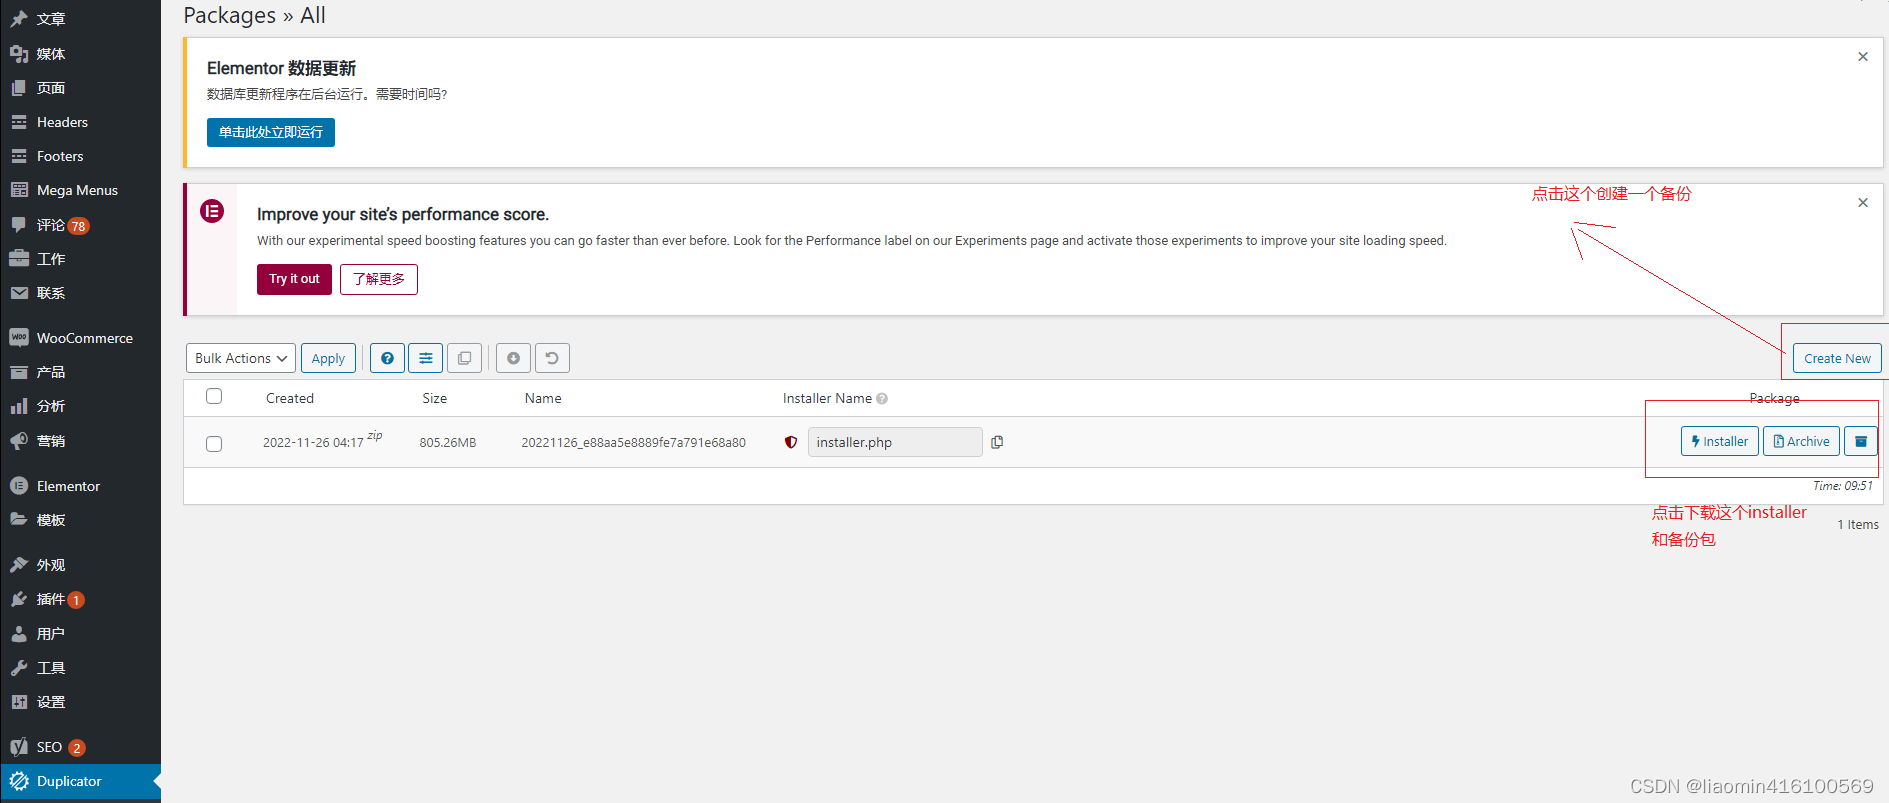Click the 805.26MB size value
1889x803 pixels.
point(448,442)
